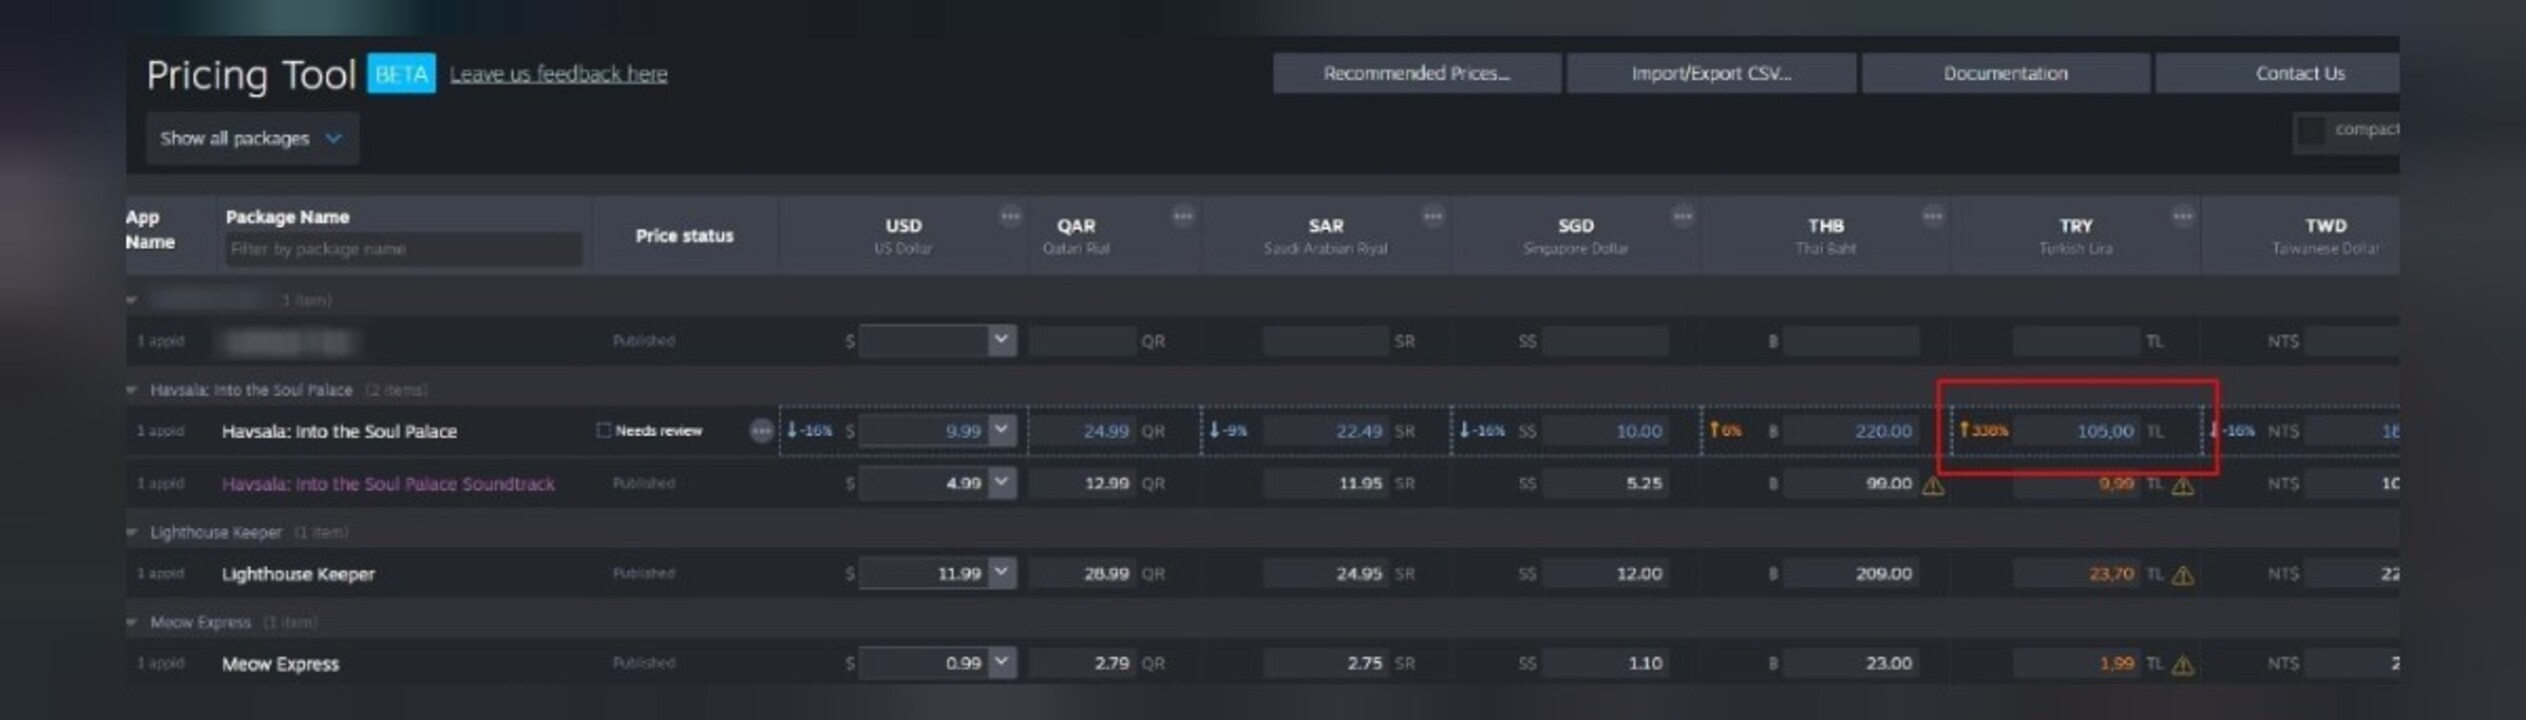Open the SAR column options menu
Image resolution: width=2526 pixels, height=720 pixels.
click(1432, 216)
